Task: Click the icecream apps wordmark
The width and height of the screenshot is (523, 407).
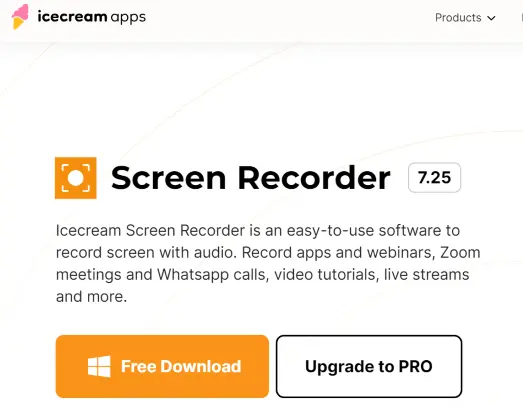Action: (x=92, y=17)
